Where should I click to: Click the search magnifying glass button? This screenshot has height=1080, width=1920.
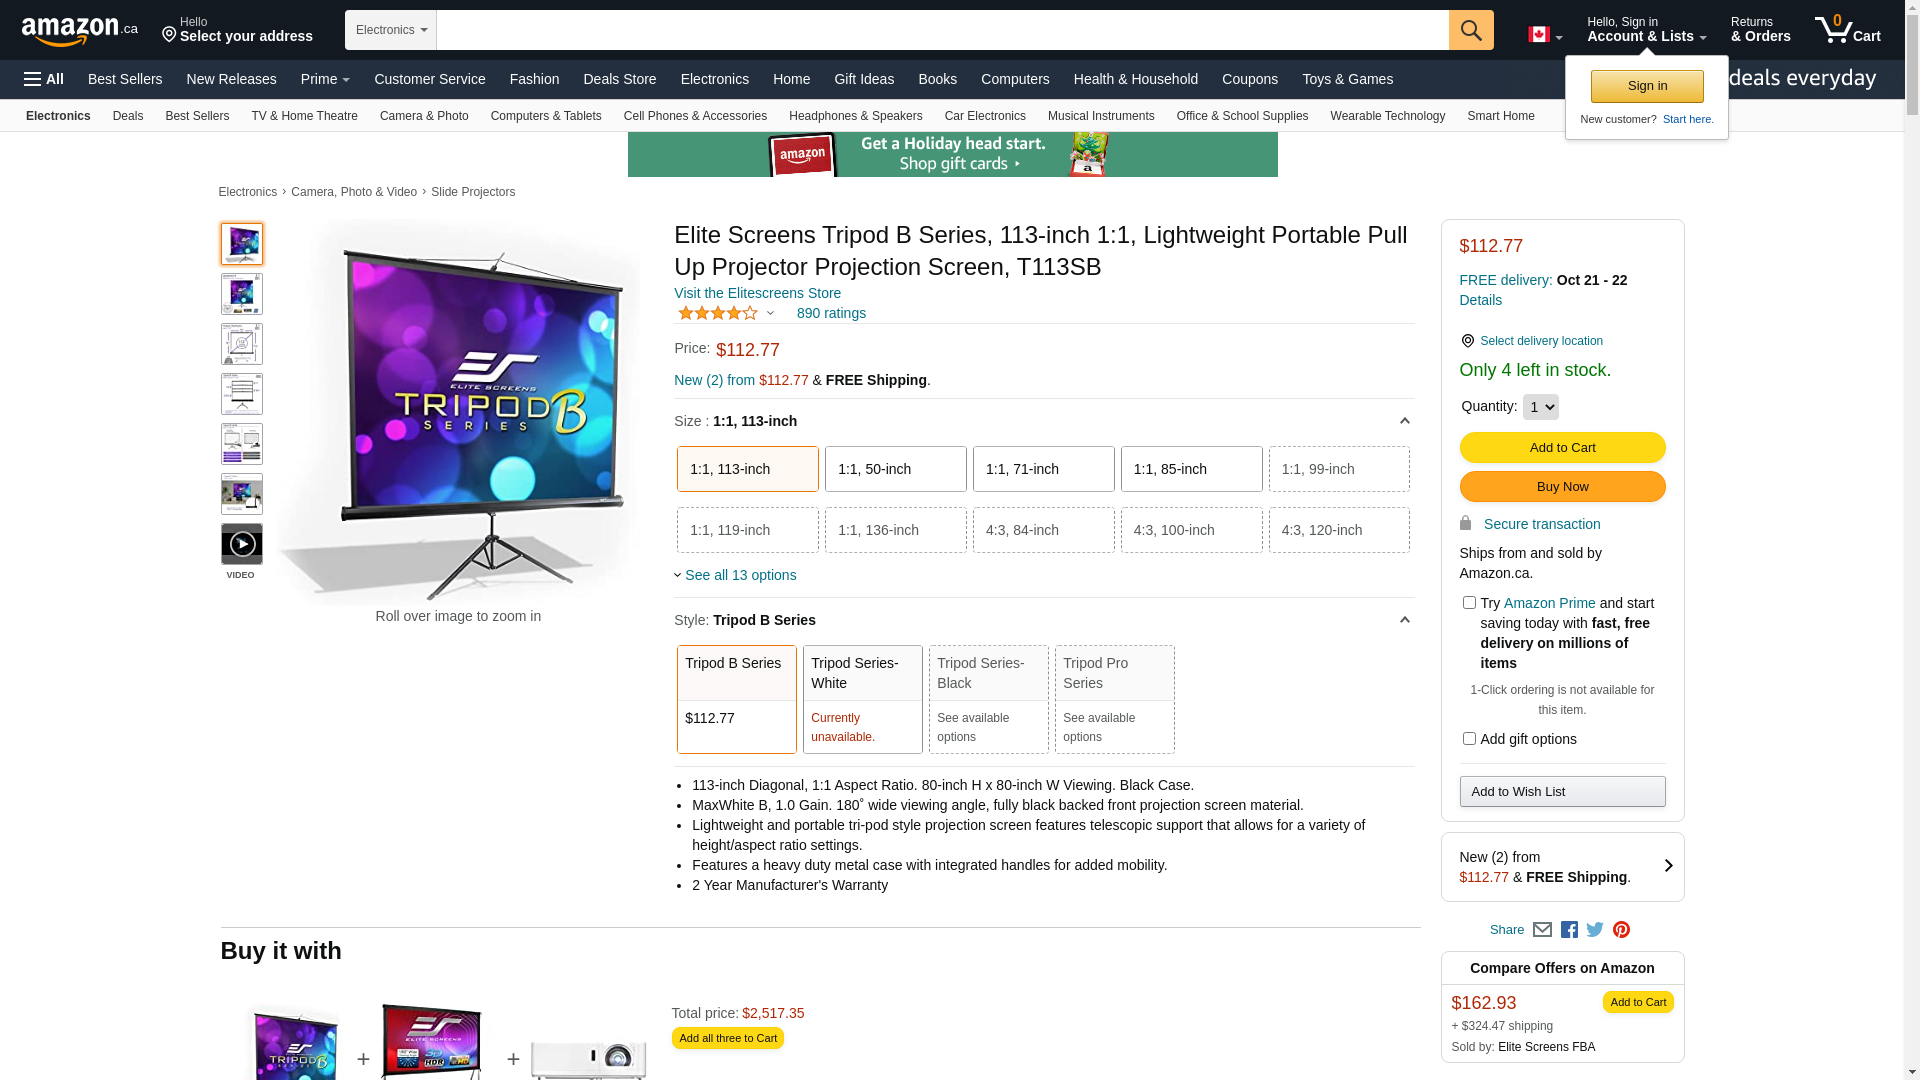(x=1470, y=30)
